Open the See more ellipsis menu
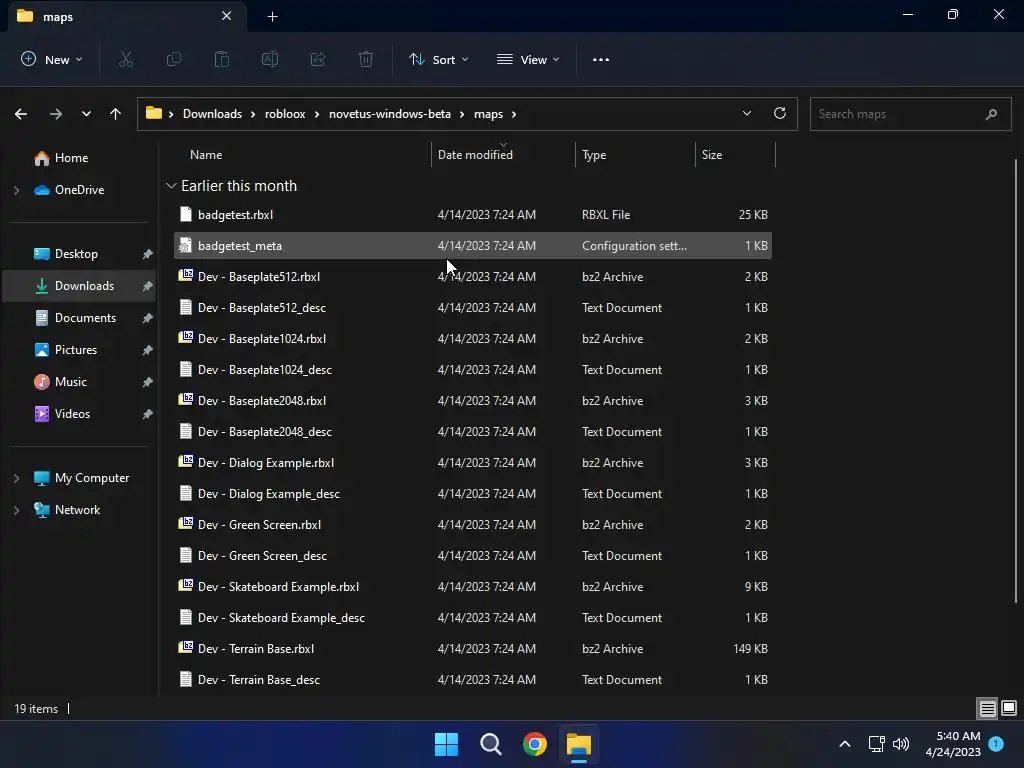Image resolution: width=1024 pixels, height=768 pixels. [601, 59]
